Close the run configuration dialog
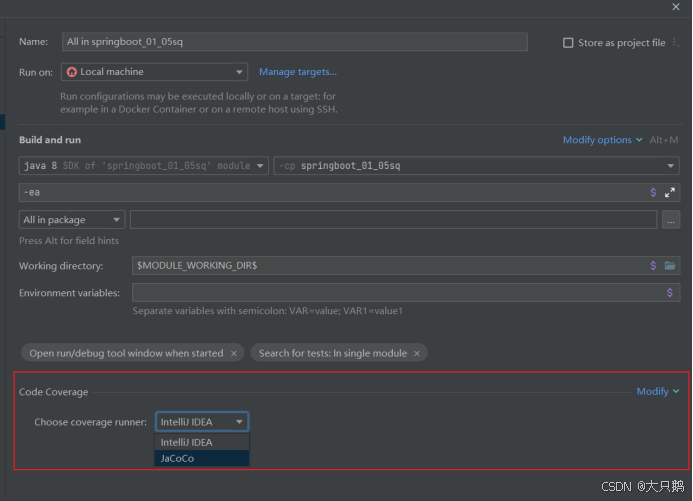Viewport: 693px width, 501px height. coord(676,7)
